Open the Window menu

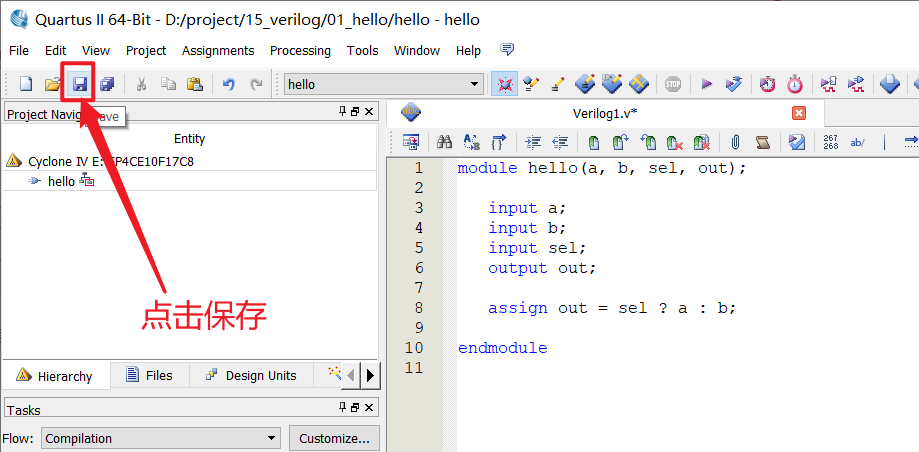click(417, 51)
